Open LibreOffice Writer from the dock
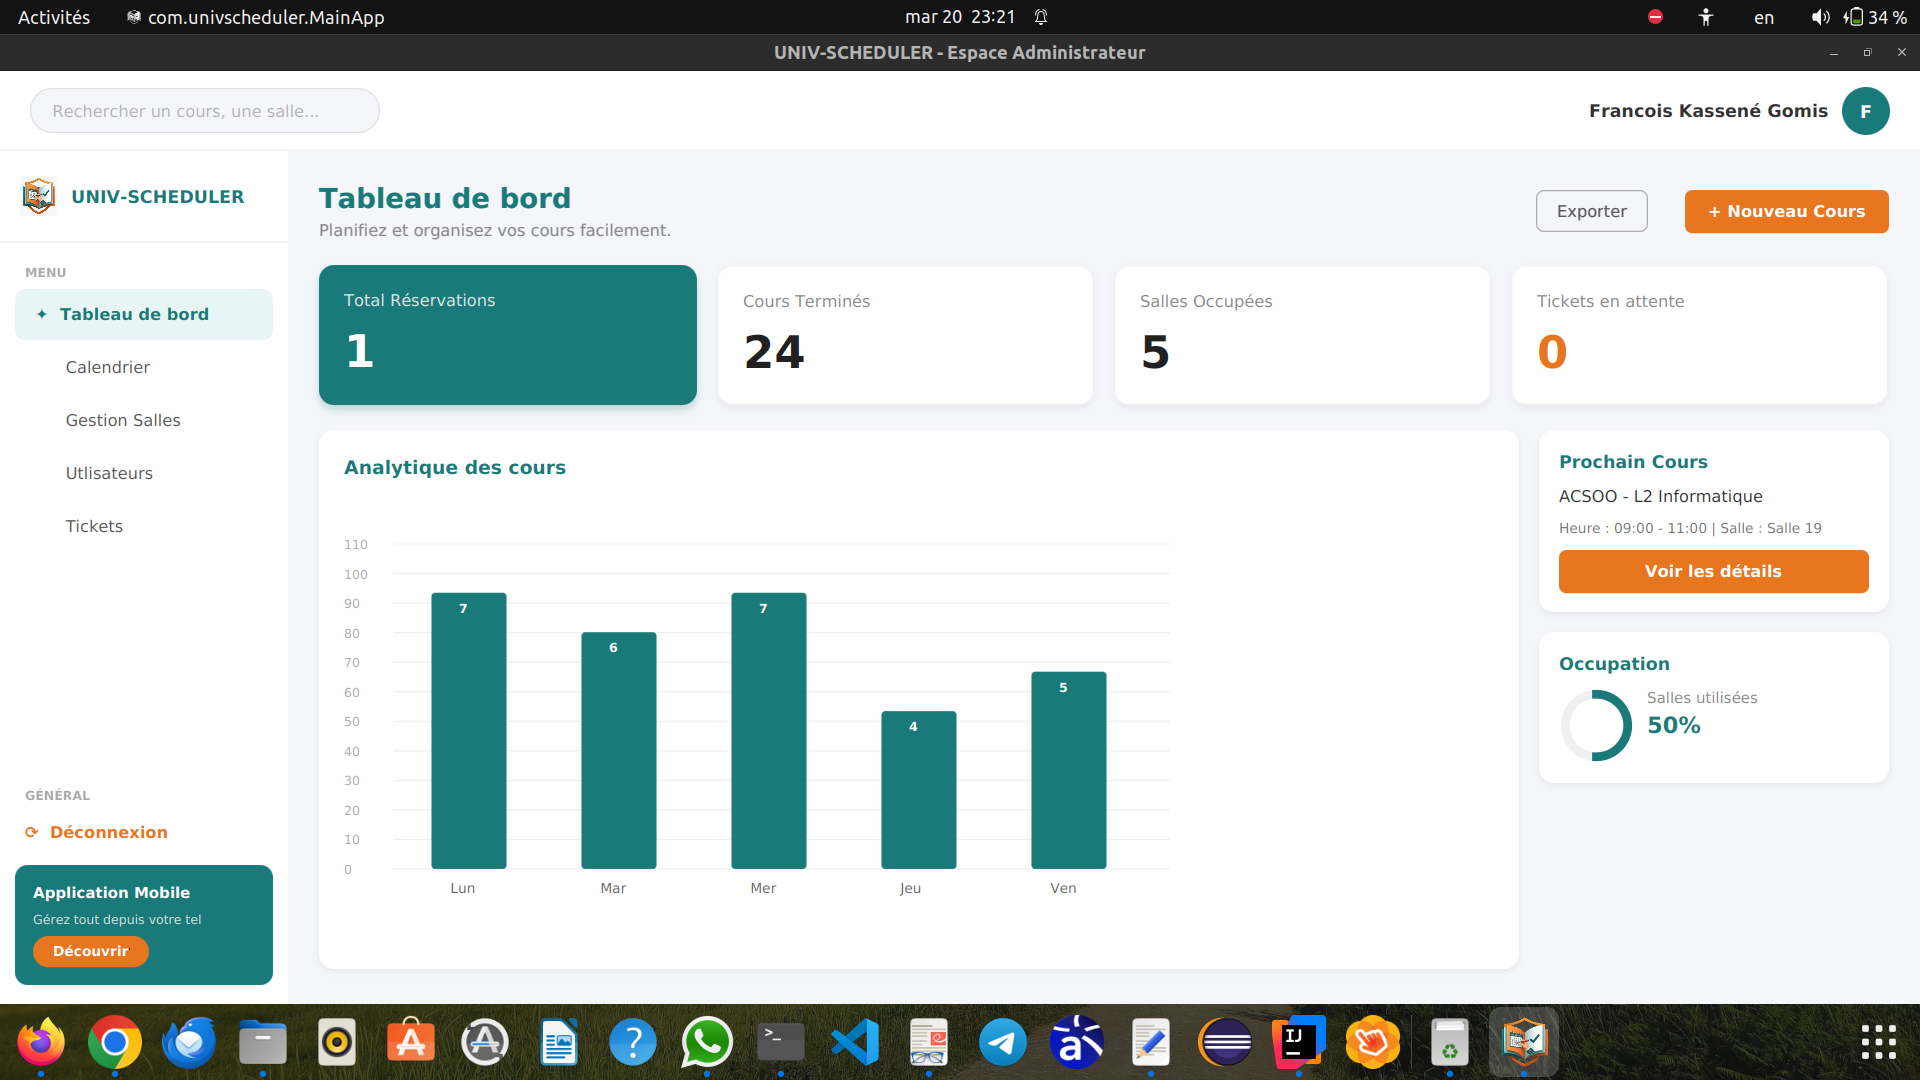 (559, 1042)
